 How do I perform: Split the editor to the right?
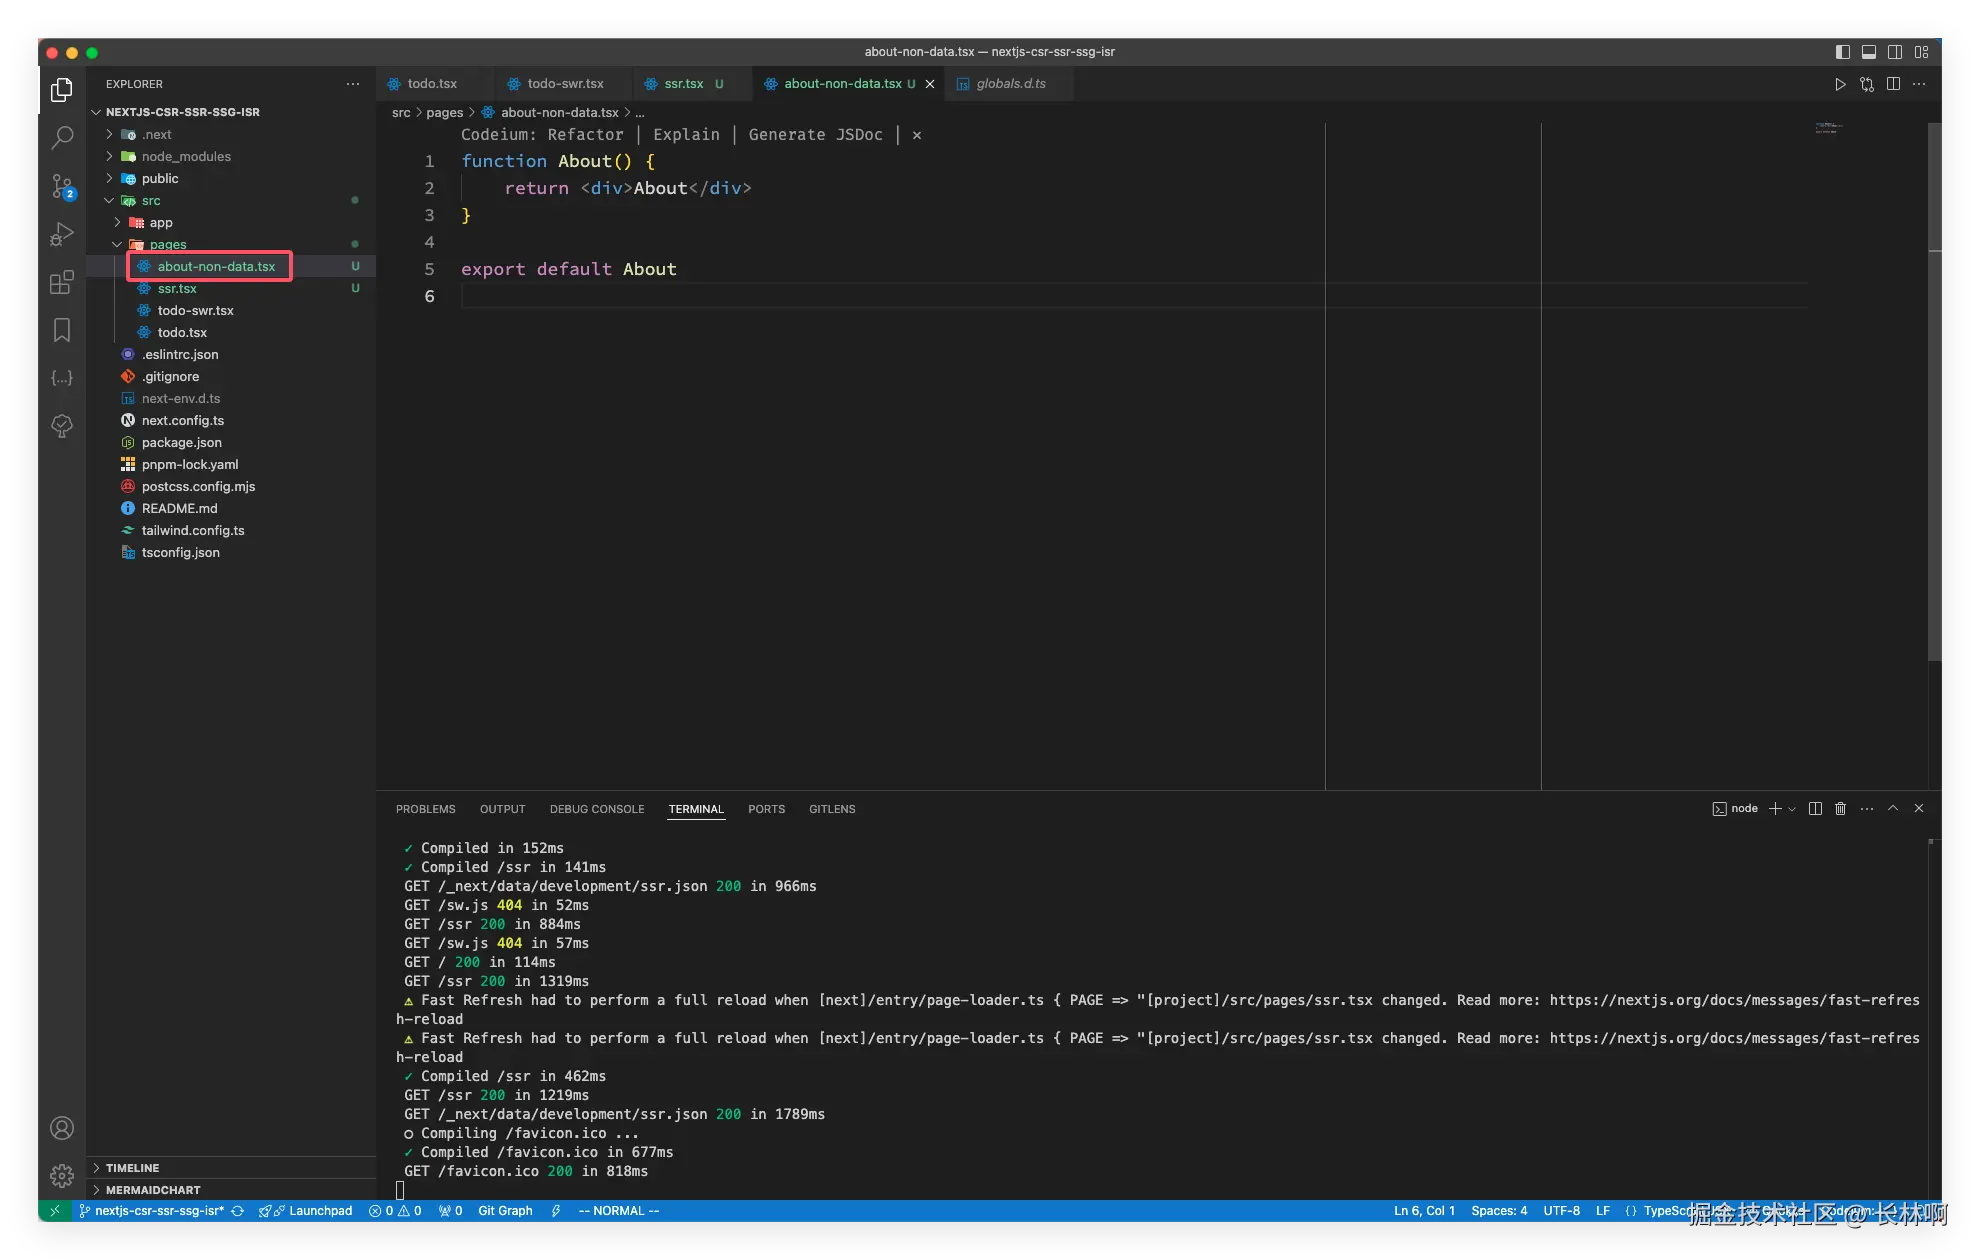coord(1893,84)
